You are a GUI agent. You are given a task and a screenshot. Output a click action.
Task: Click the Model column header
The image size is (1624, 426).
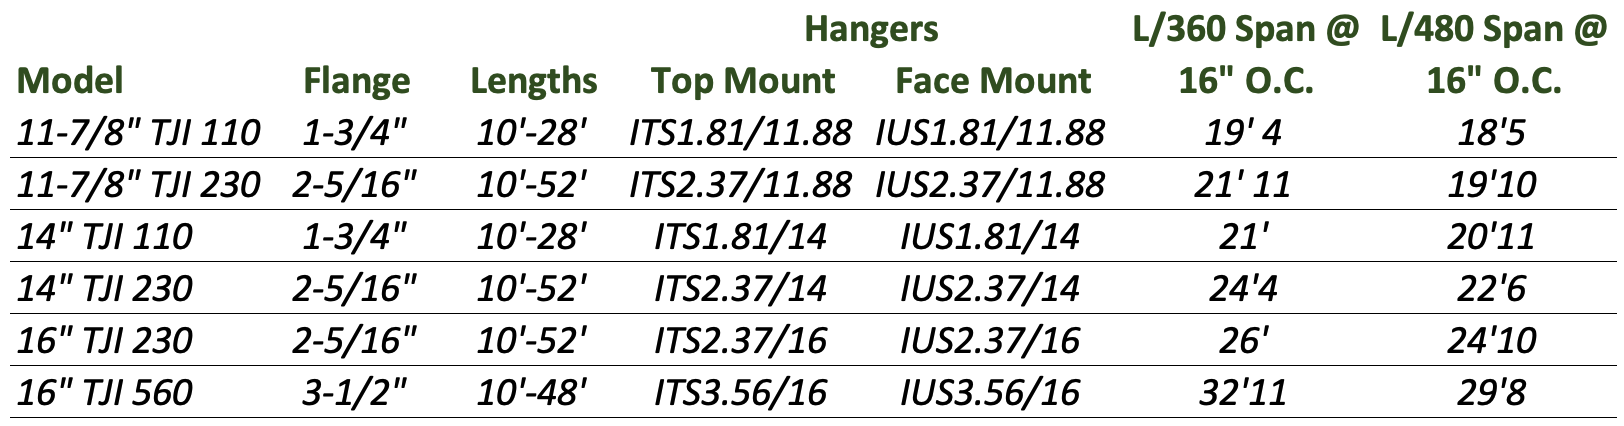(x=70, y=81)
